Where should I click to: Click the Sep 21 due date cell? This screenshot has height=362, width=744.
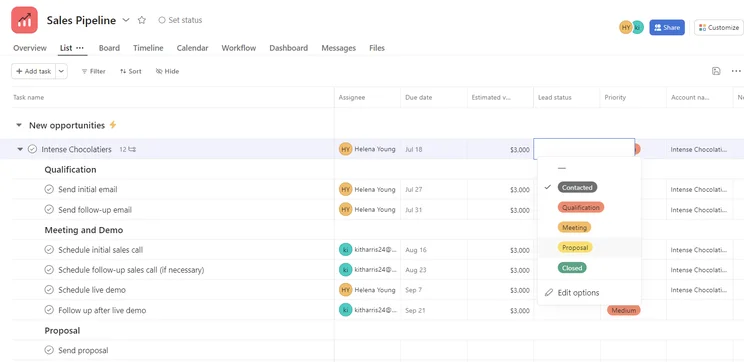point(434,310)
